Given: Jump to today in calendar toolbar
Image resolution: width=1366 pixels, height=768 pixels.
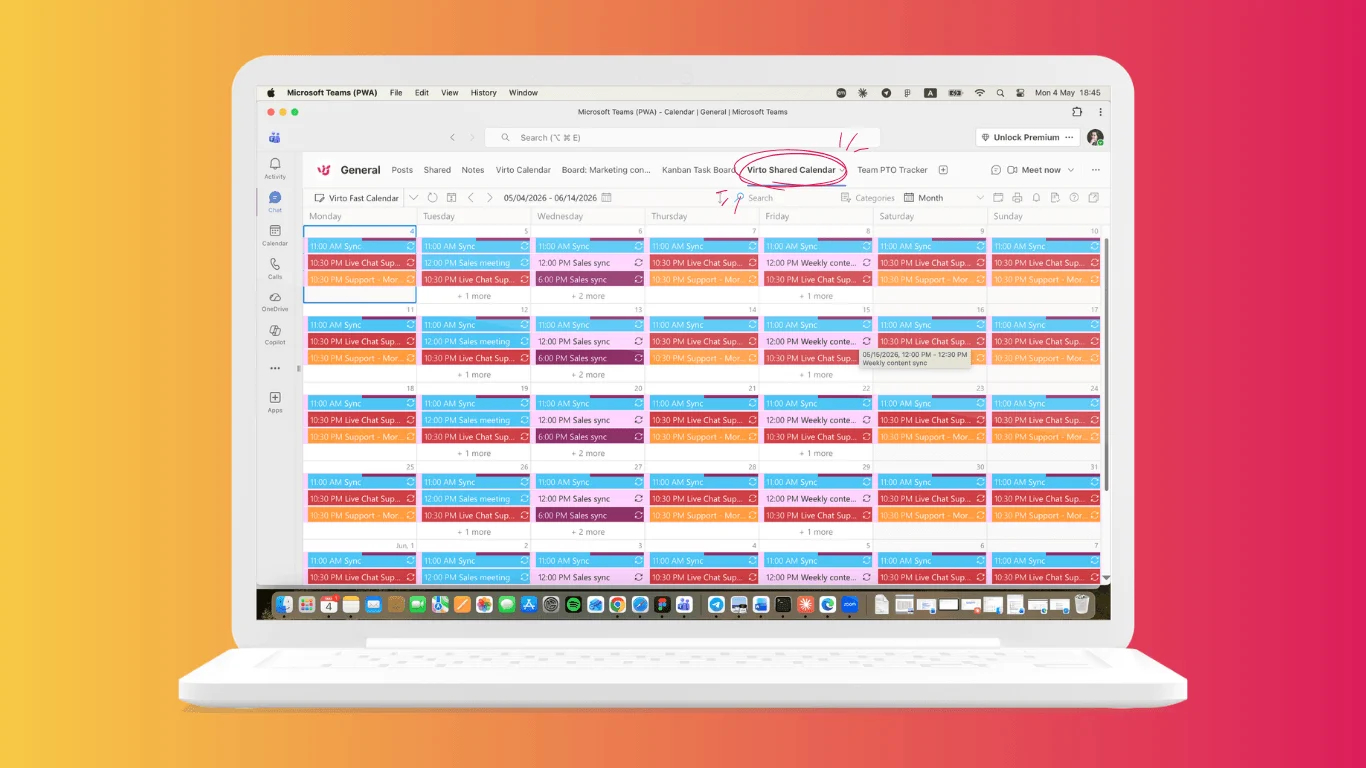Looking at the screenshot, I should tap(451, 198).
